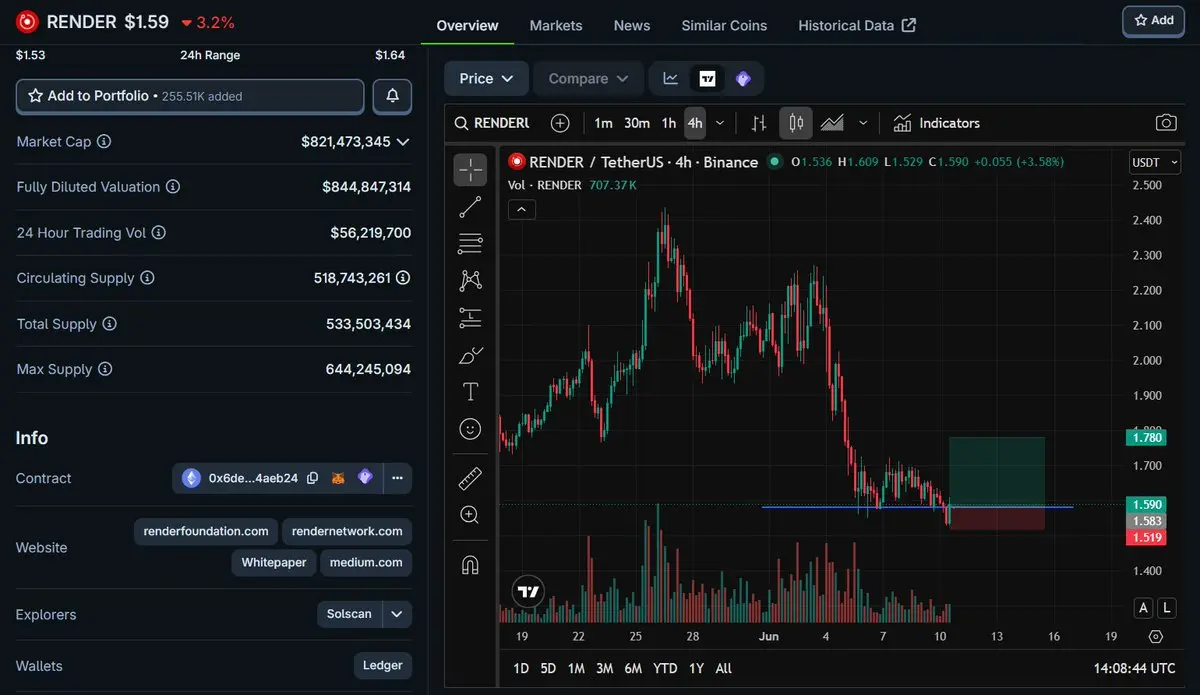Select the trend line drawing tool

tap(470, 207)
